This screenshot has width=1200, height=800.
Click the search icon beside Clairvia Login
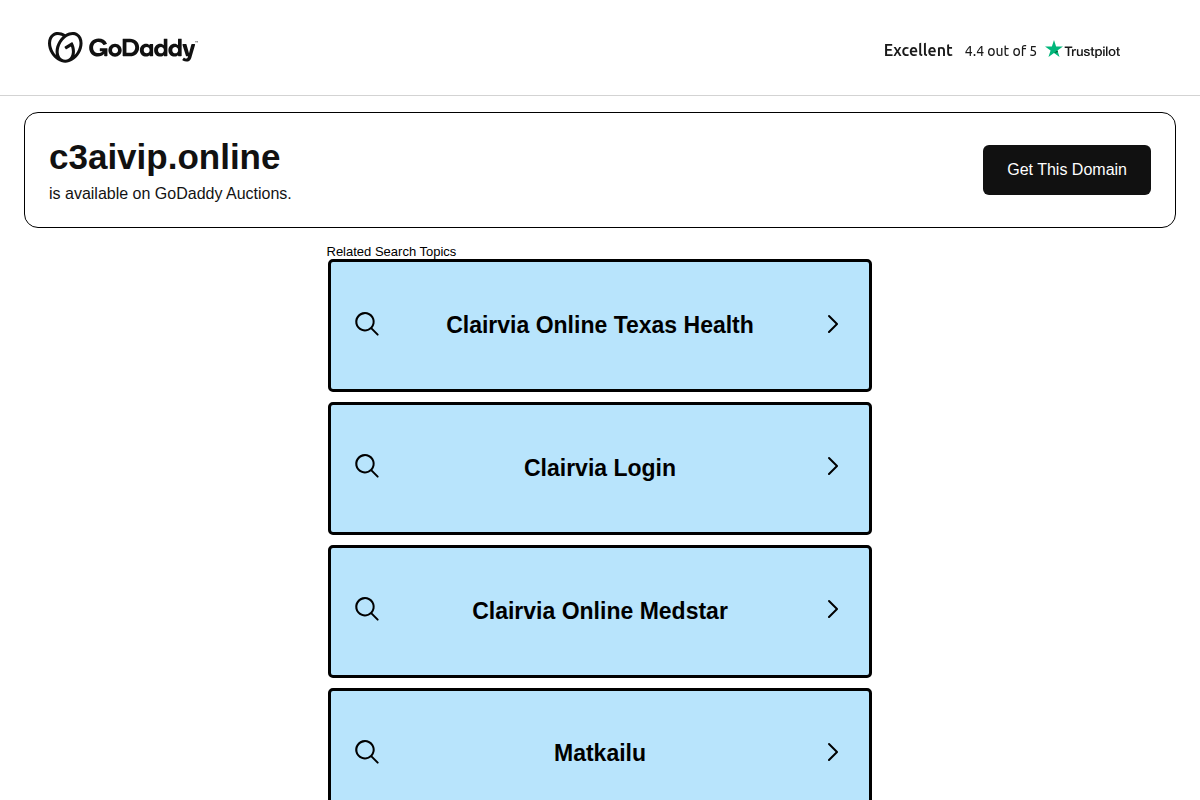pos(367,466)
